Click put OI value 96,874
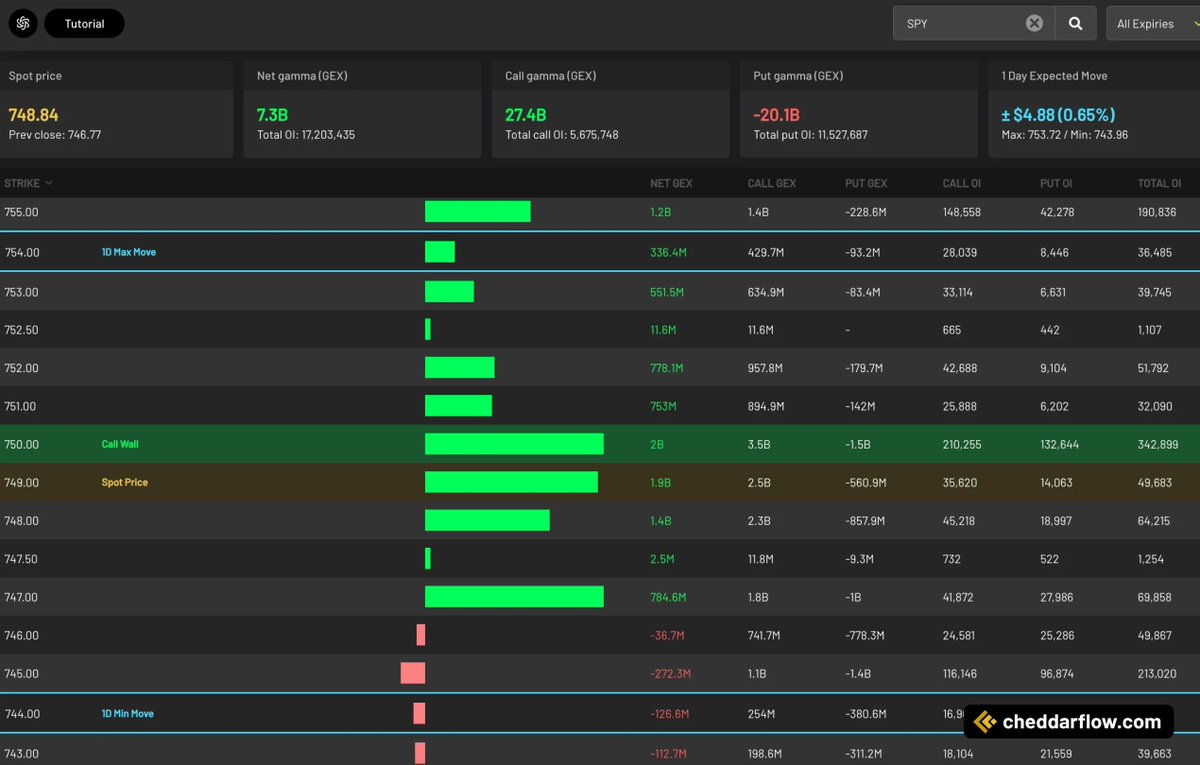 [x=1057, y=674]
